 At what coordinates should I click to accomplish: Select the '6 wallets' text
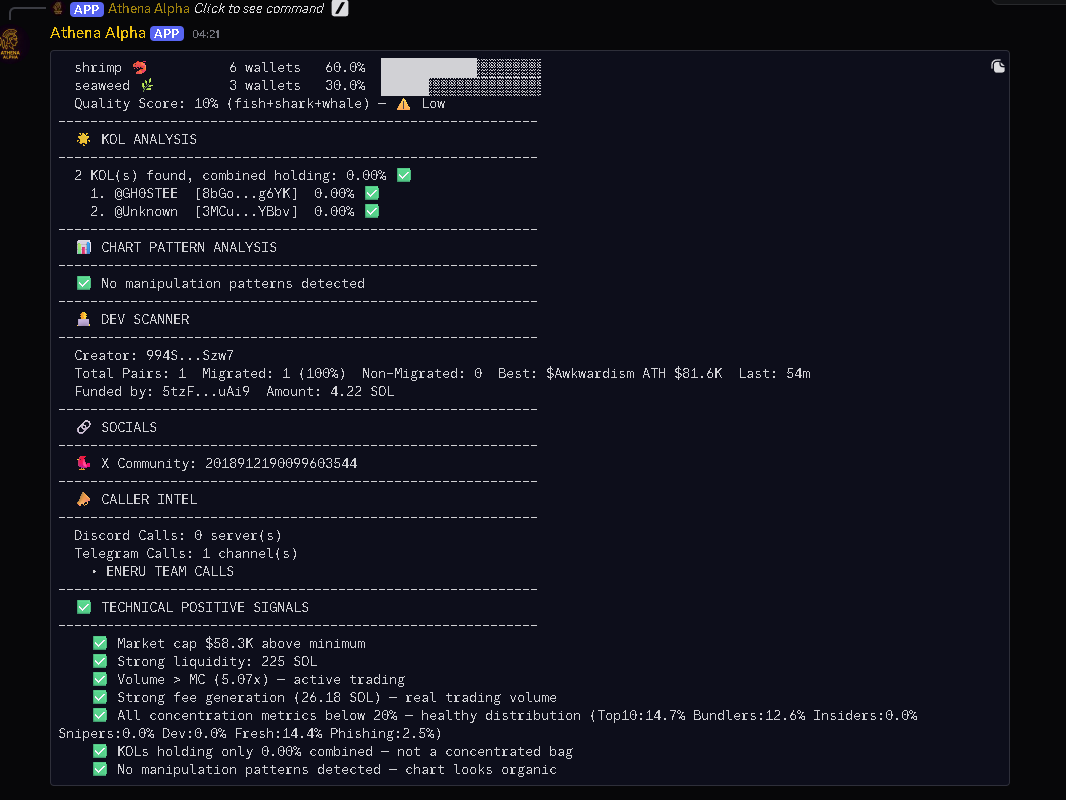tap(264, 67)
